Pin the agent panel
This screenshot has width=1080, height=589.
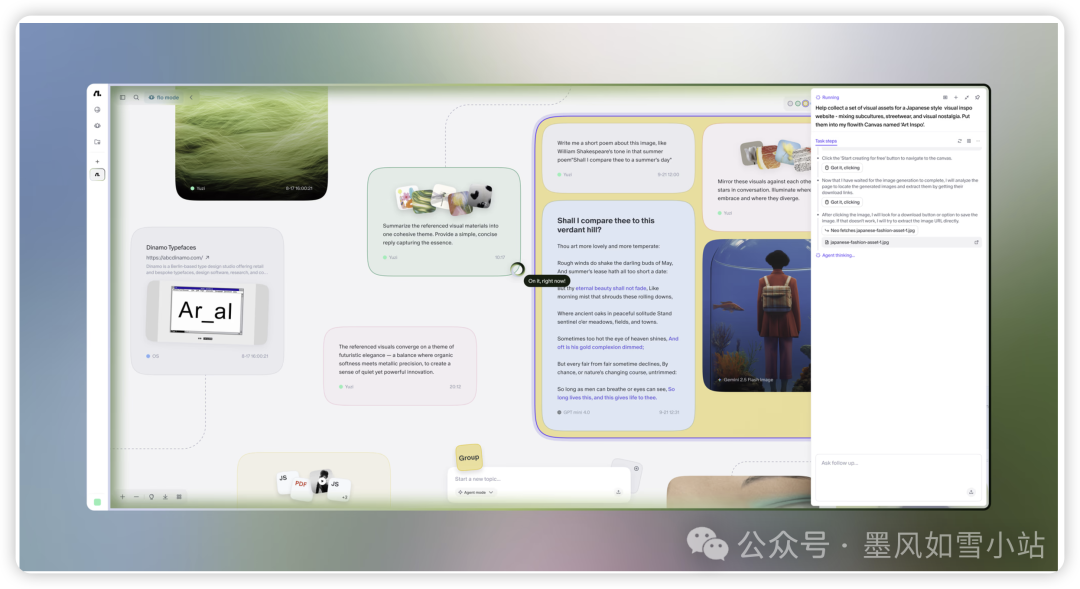click(977, 97)
